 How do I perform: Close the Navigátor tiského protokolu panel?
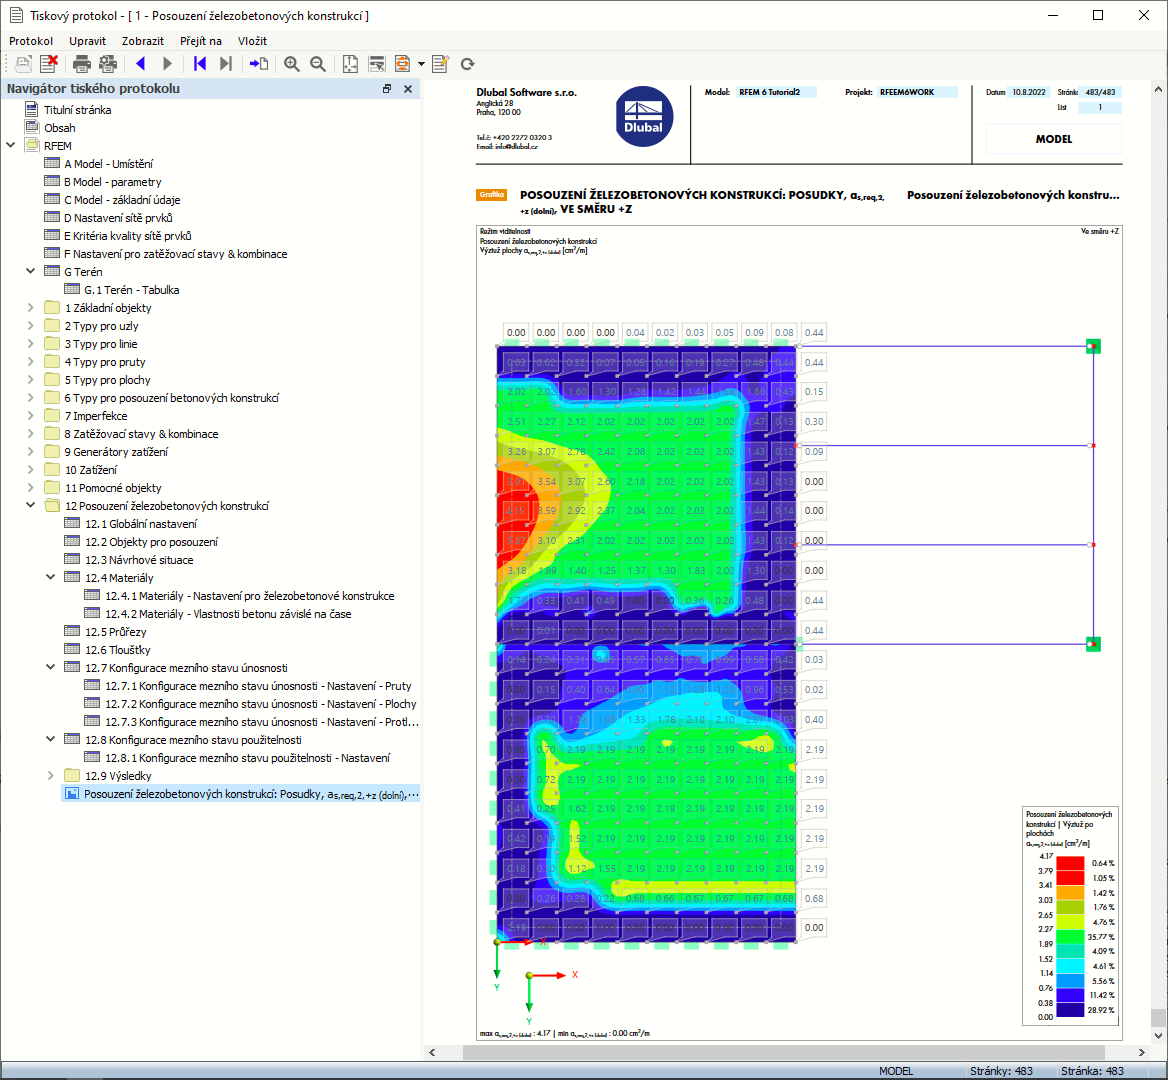point(407,89)
